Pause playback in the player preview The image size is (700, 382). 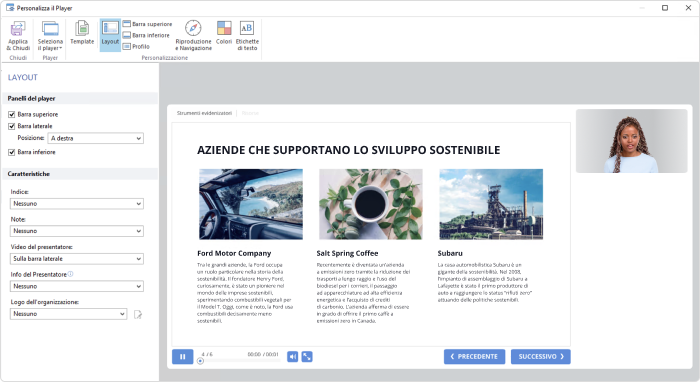[x=183, y=357]
